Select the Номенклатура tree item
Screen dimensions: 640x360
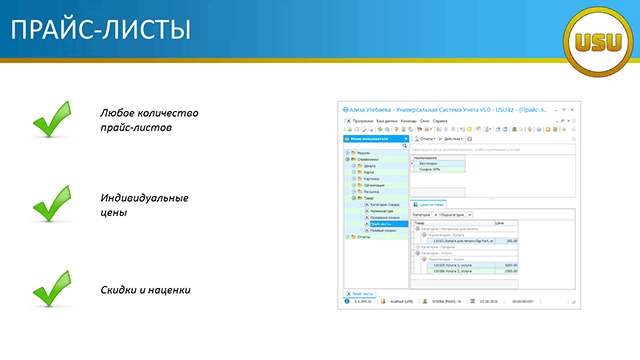(381, 211)
